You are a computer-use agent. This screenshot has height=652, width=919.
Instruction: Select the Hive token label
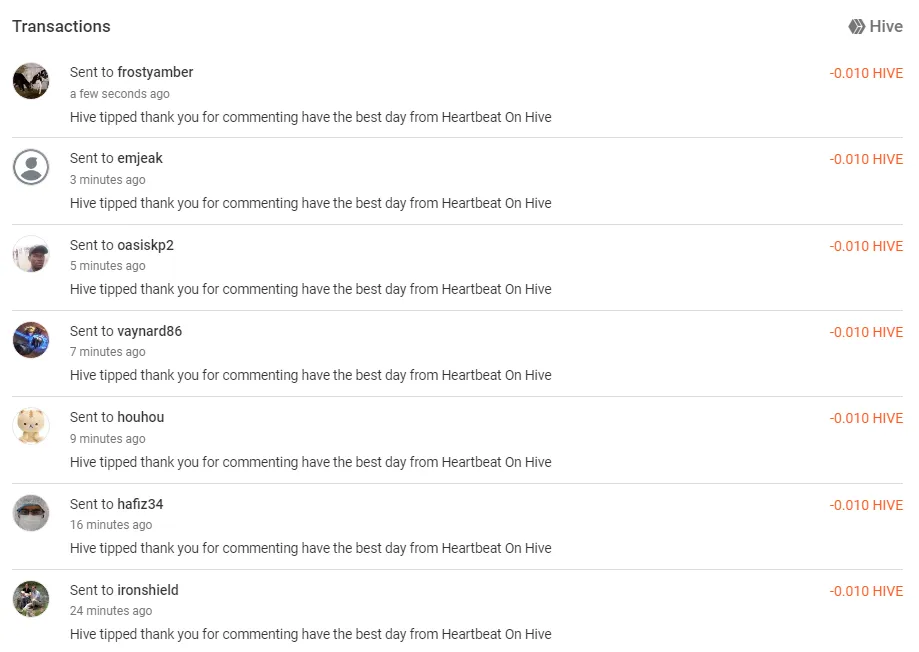point(886,26)
